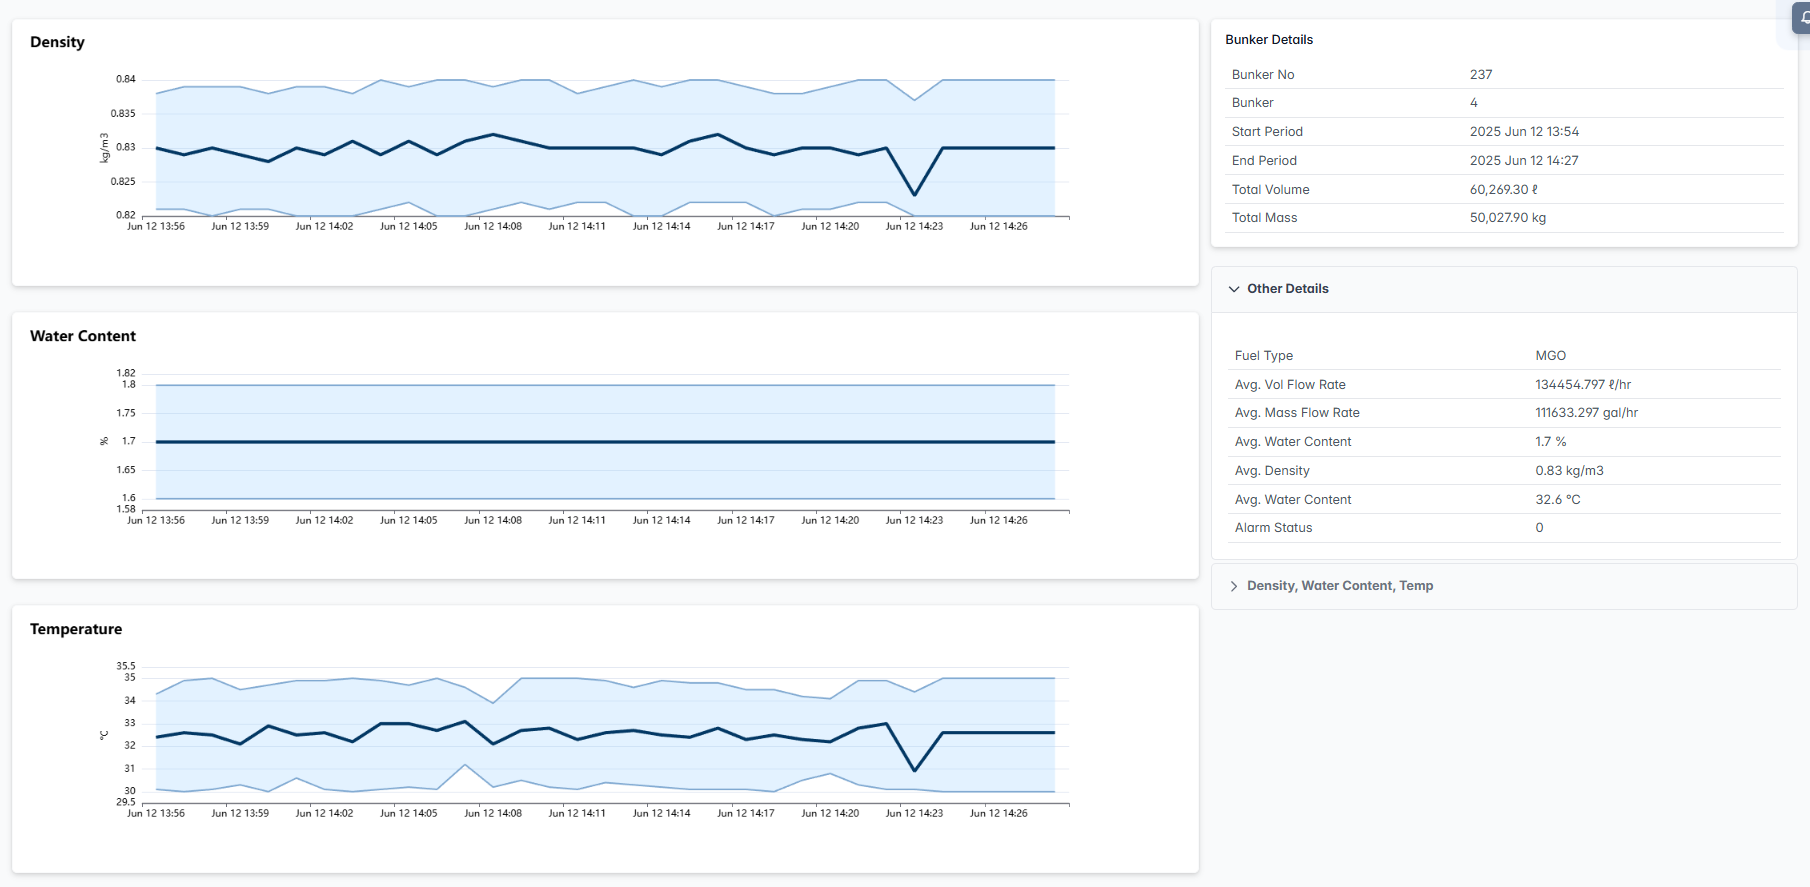Select the Start Period date value

point(1524,132)
